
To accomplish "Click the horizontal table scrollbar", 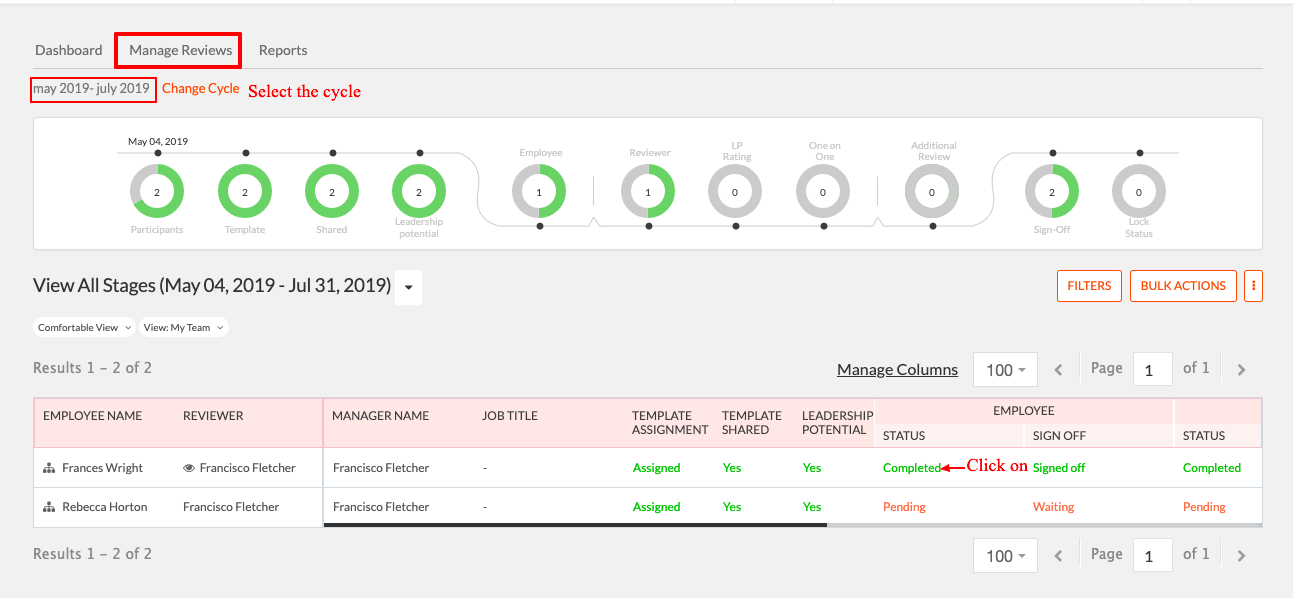I will [x=575, y=524].
